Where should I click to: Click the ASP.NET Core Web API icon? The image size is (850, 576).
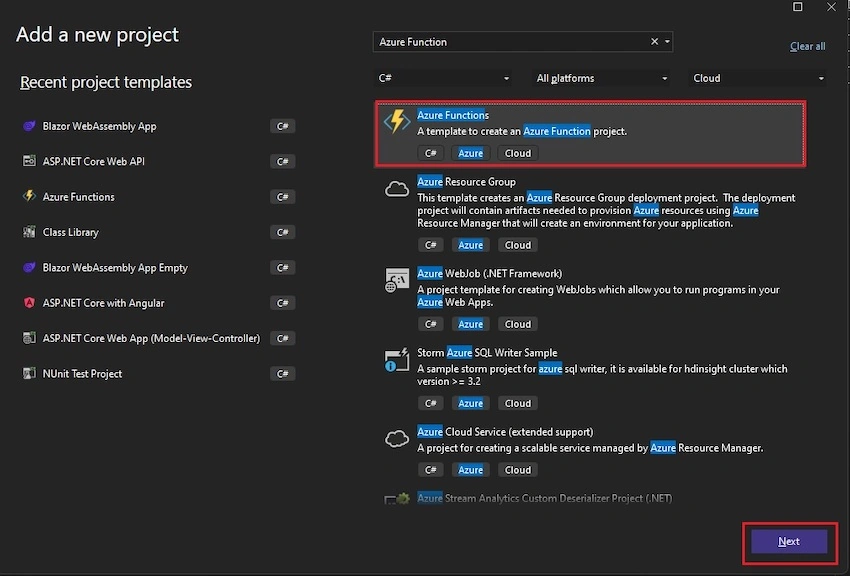pos(29,161)
